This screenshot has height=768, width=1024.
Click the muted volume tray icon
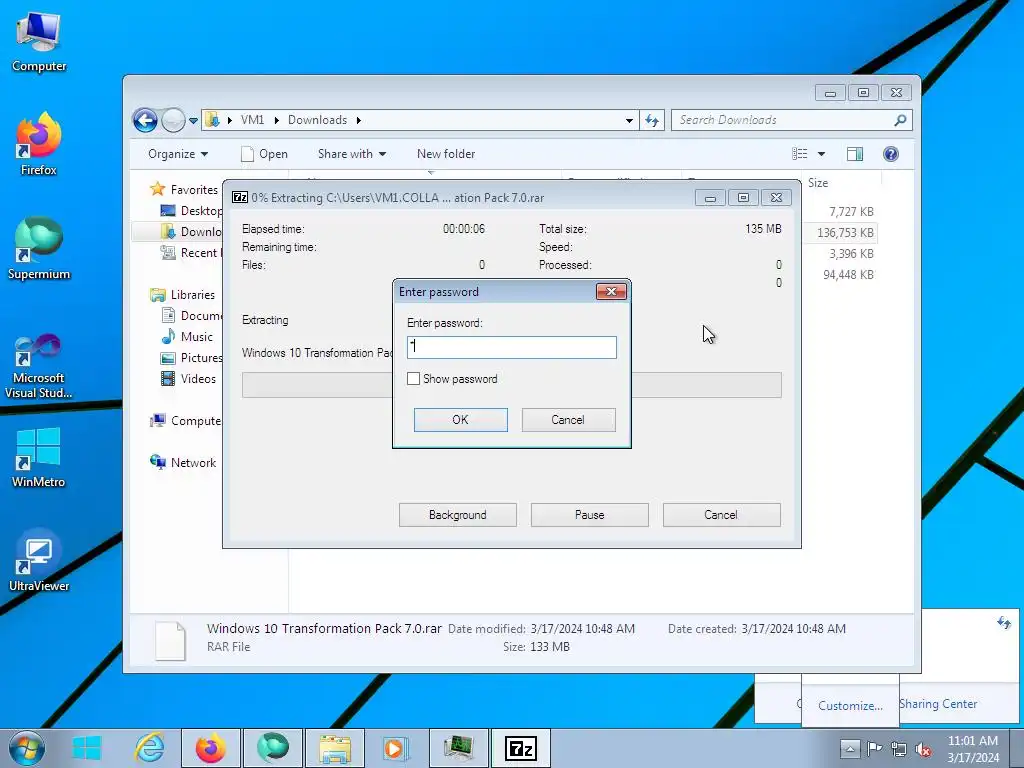(923, 748)
